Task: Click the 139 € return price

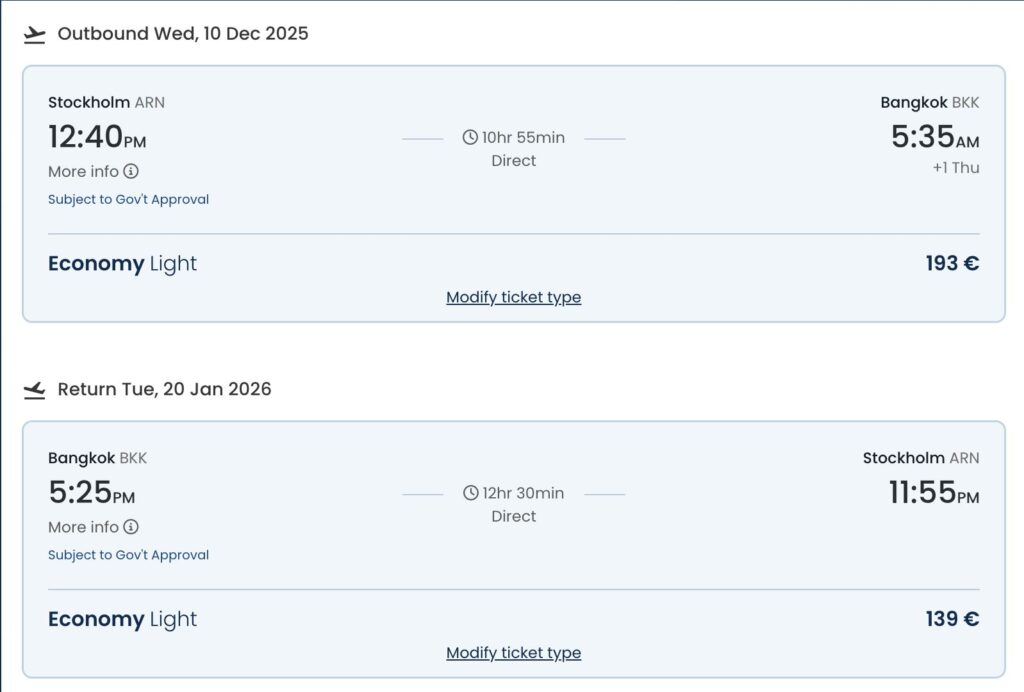Action: point(951,620)
